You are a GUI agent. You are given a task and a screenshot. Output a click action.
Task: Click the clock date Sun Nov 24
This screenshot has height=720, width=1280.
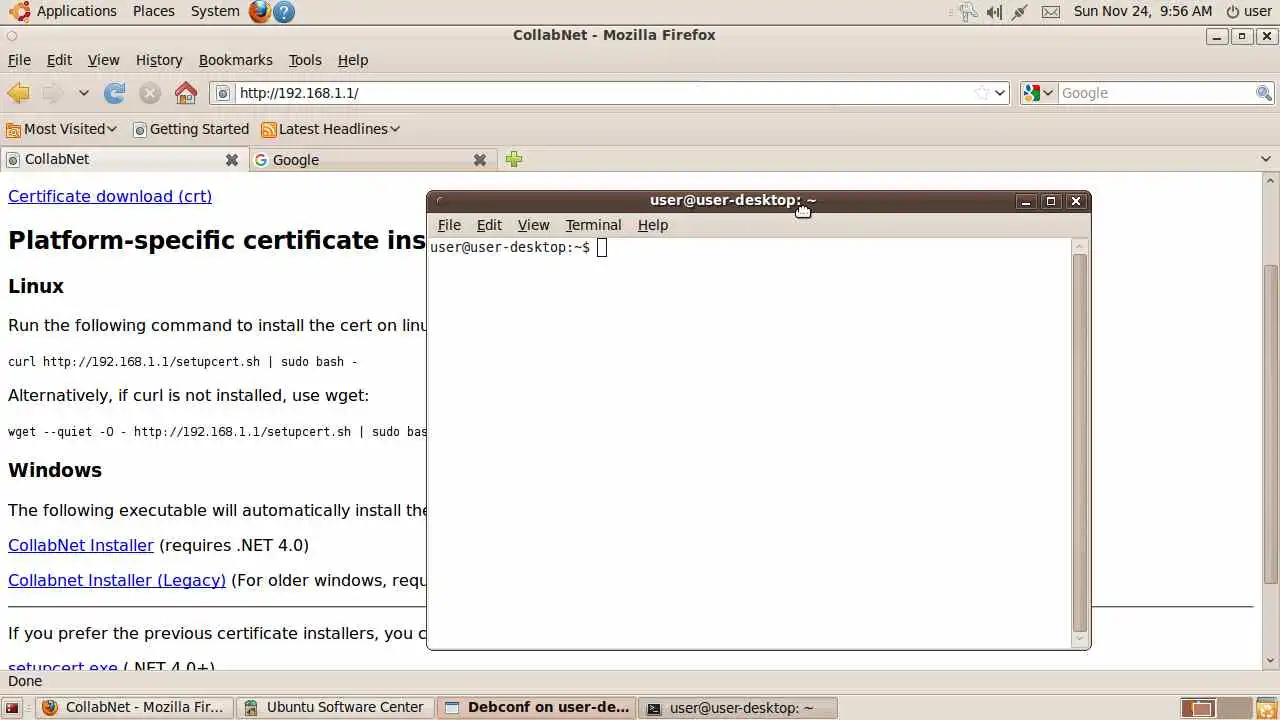click(x=1142, y=11)
